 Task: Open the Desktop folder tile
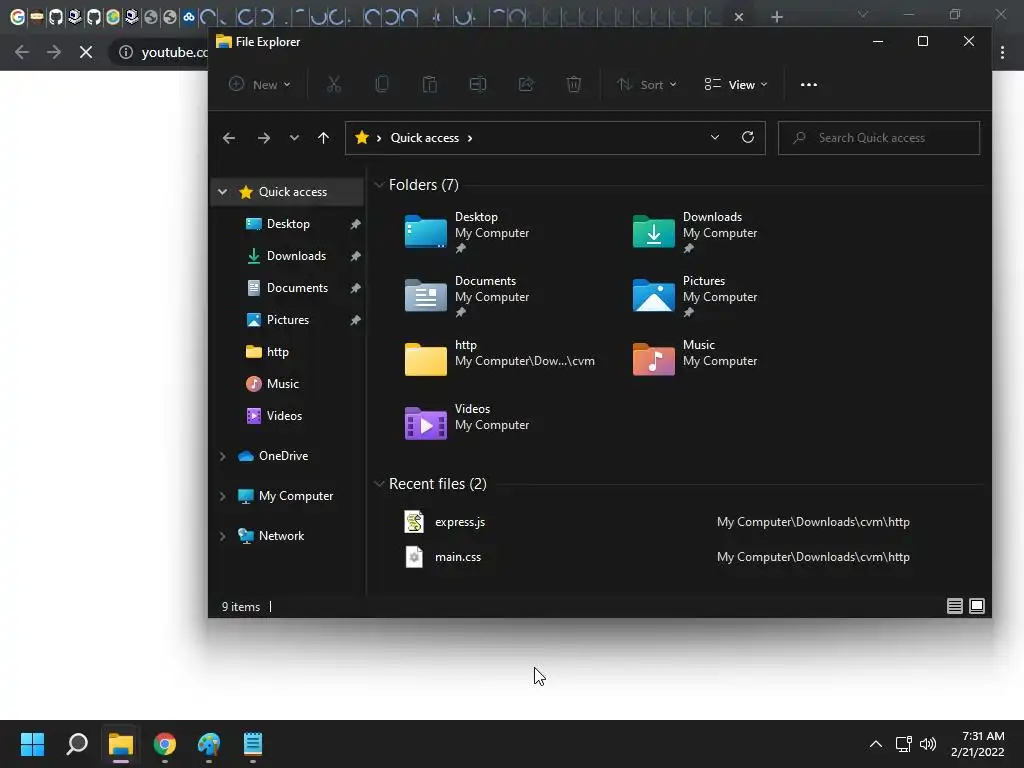(x=467, y=232)
